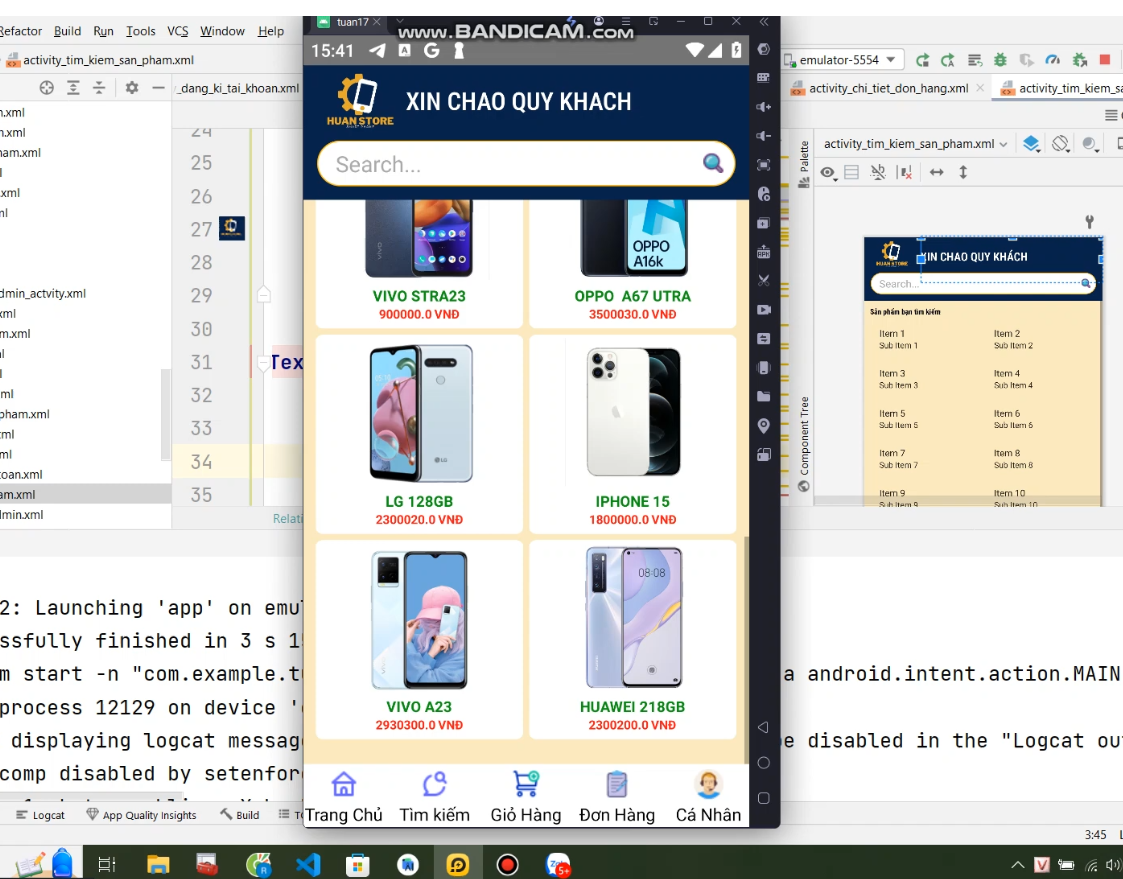Select the LG 128GB product image
This screenshot has width=1123, height=879.
coord(420,413)
